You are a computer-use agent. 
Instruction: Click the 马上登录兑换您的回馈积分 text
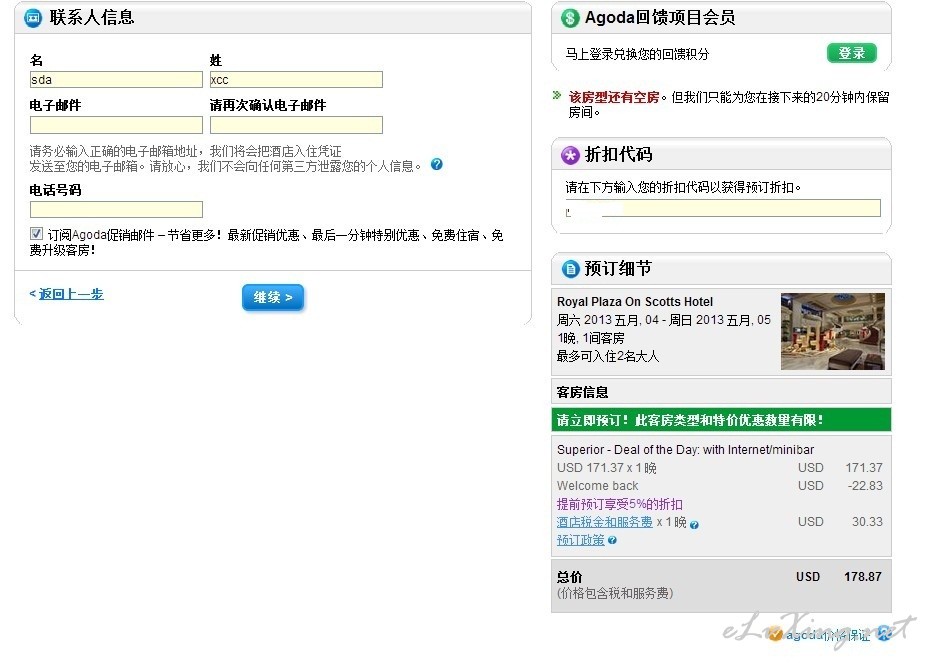(x=637, y=54)
